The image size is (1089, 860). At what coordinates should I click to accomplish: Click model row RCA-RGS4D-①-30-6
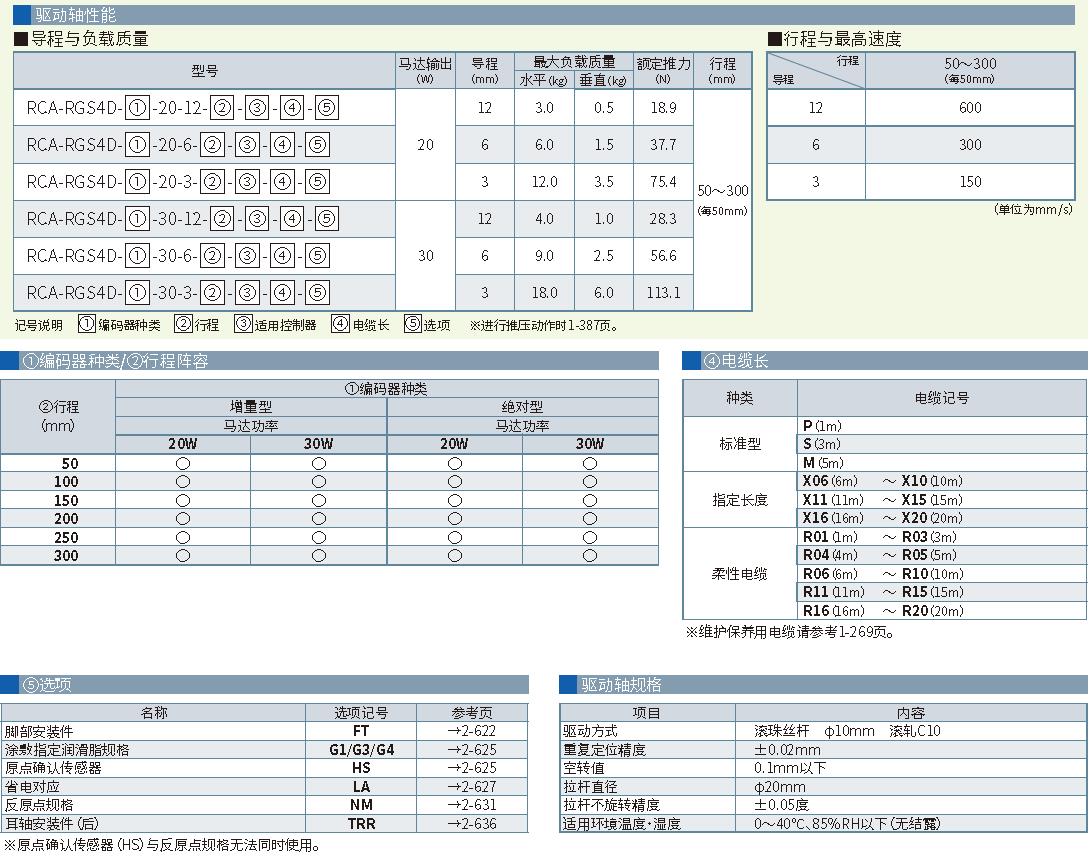[x=178, y=256]
